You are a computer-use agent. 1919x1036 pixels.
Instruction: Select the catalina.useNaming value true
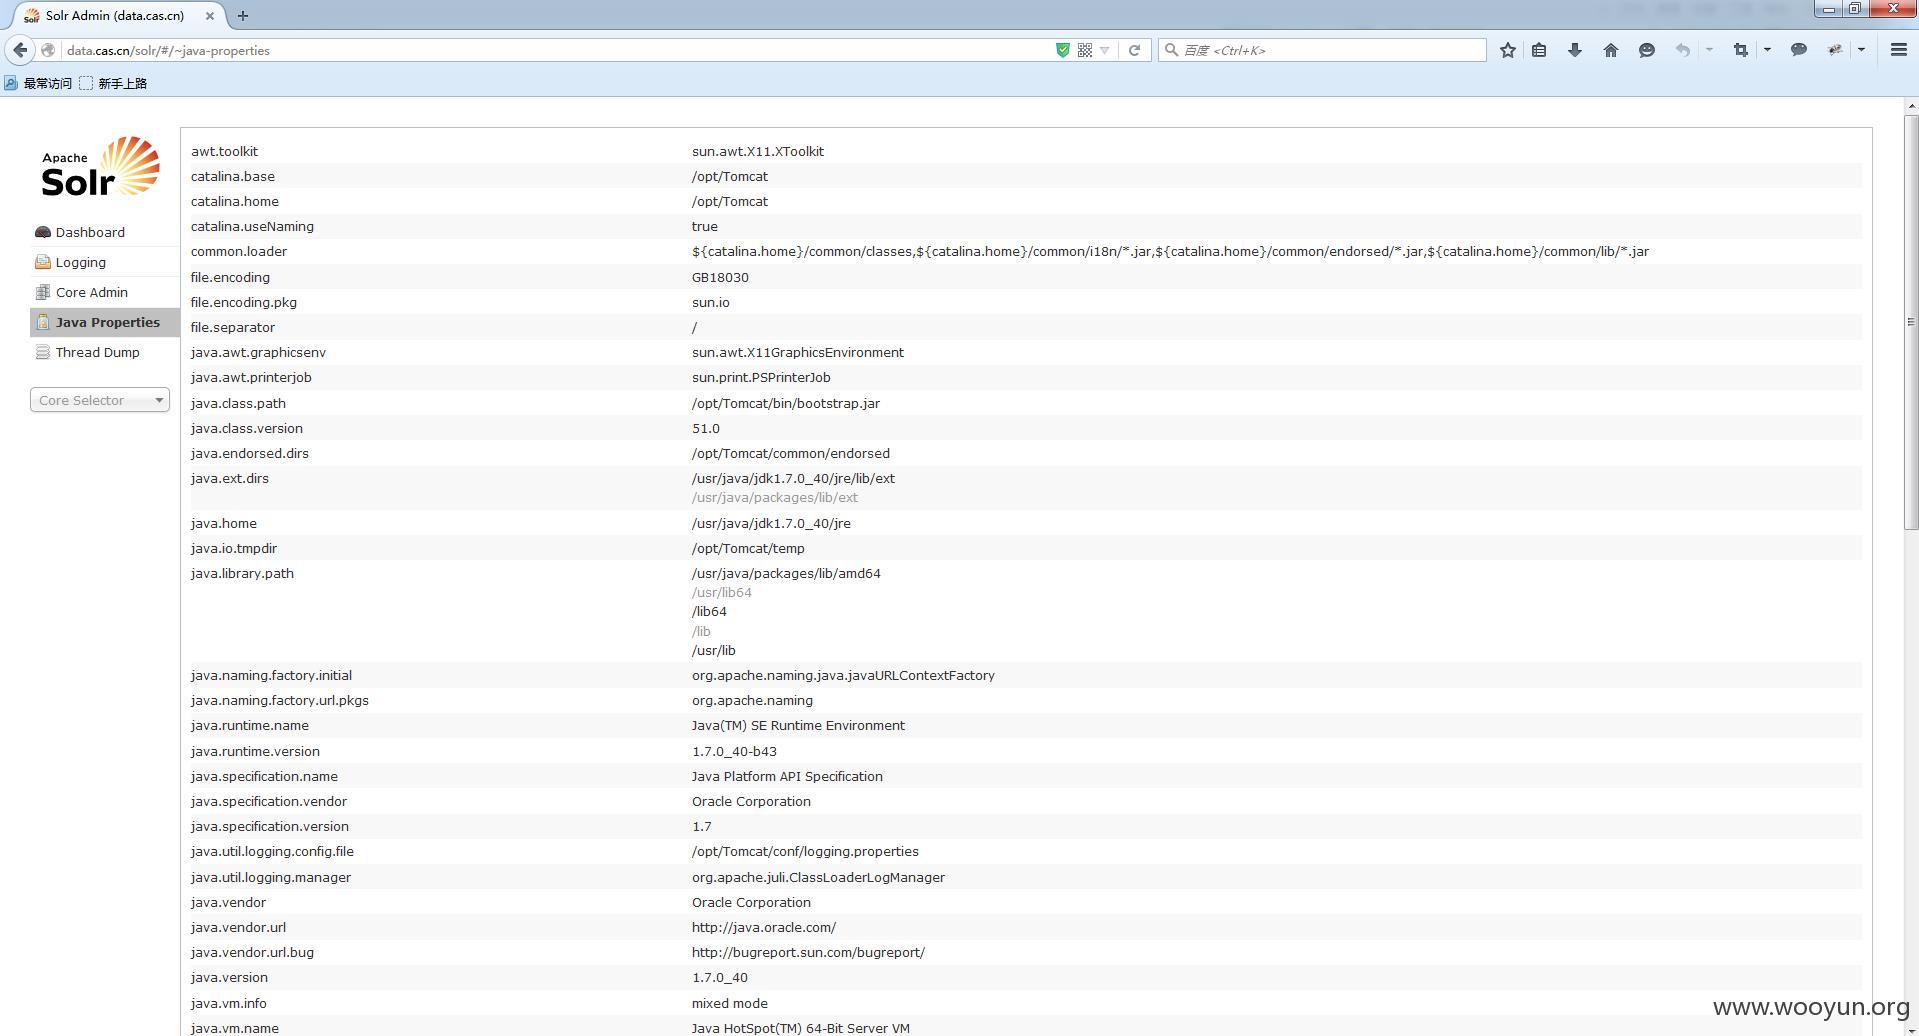(x=705, y=227)
